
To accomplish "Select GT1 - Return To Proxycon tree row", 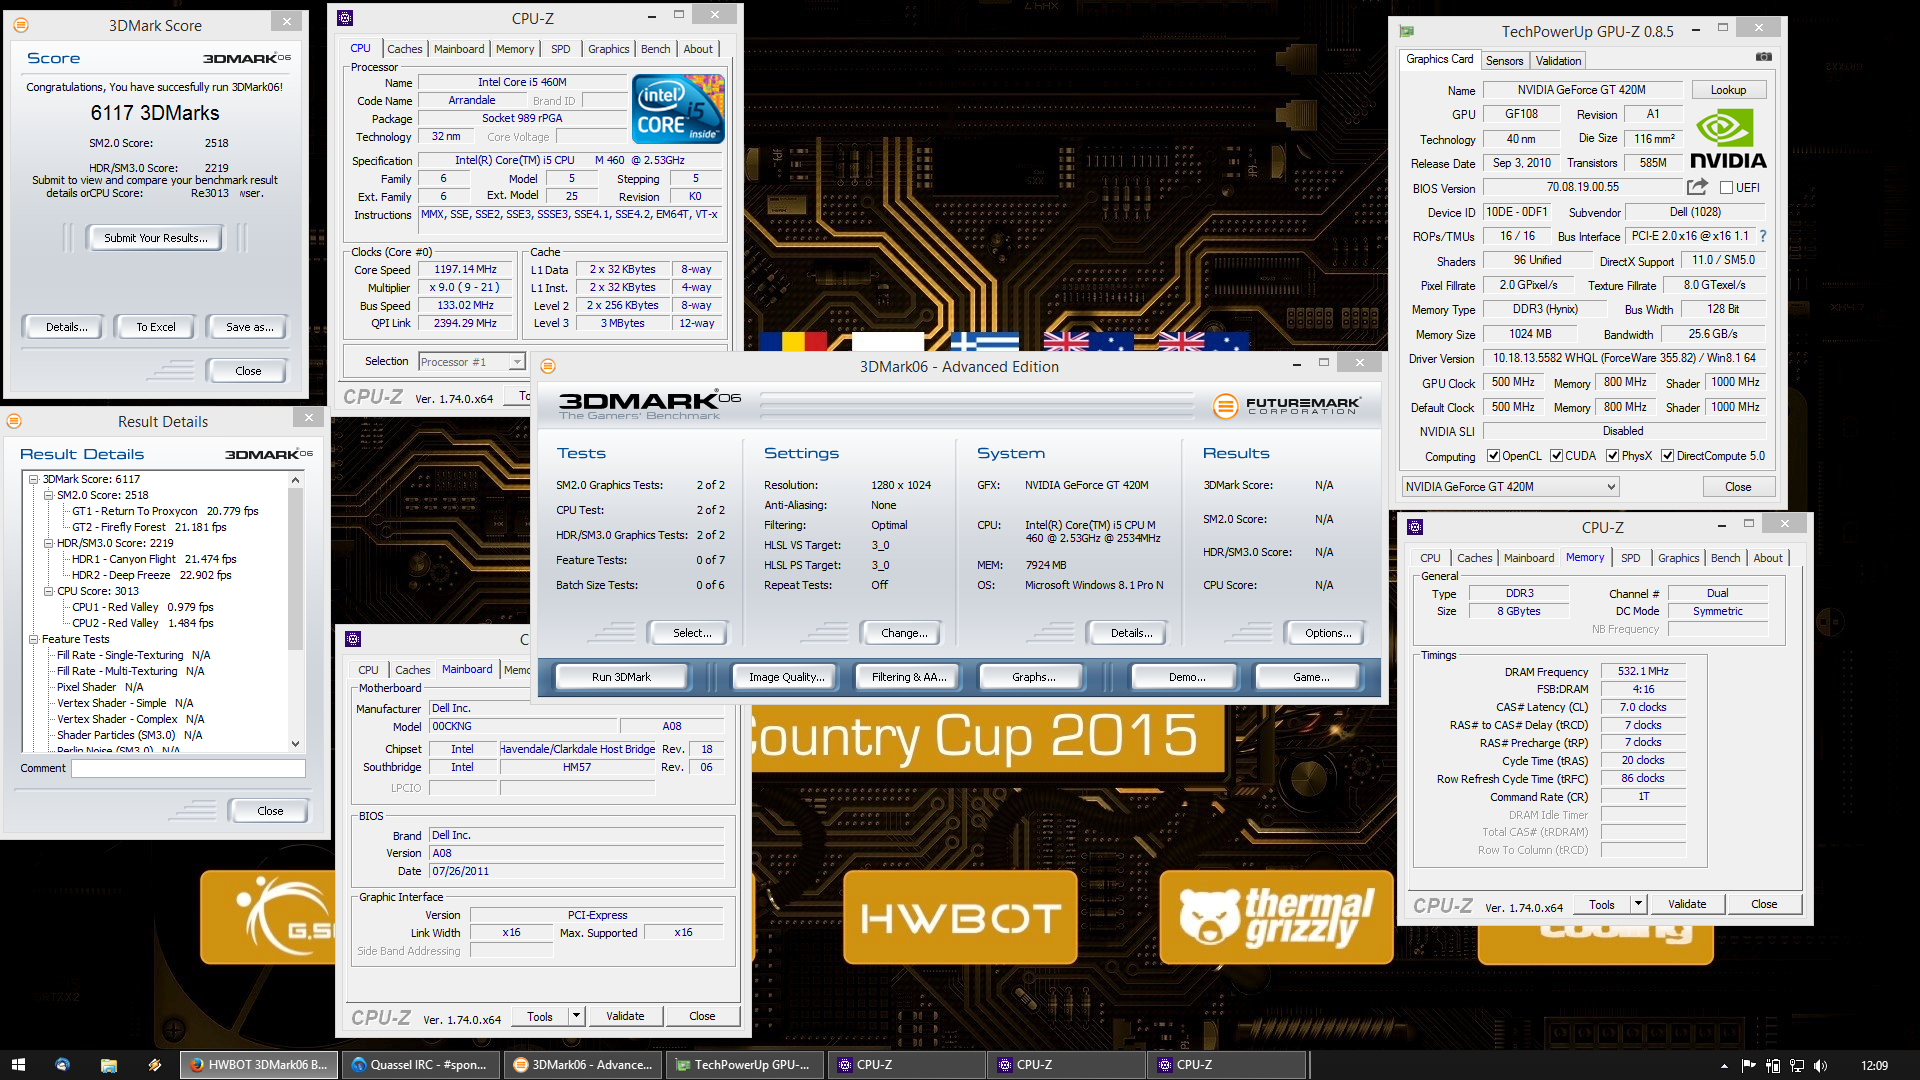I will click(x=165, y=511).
